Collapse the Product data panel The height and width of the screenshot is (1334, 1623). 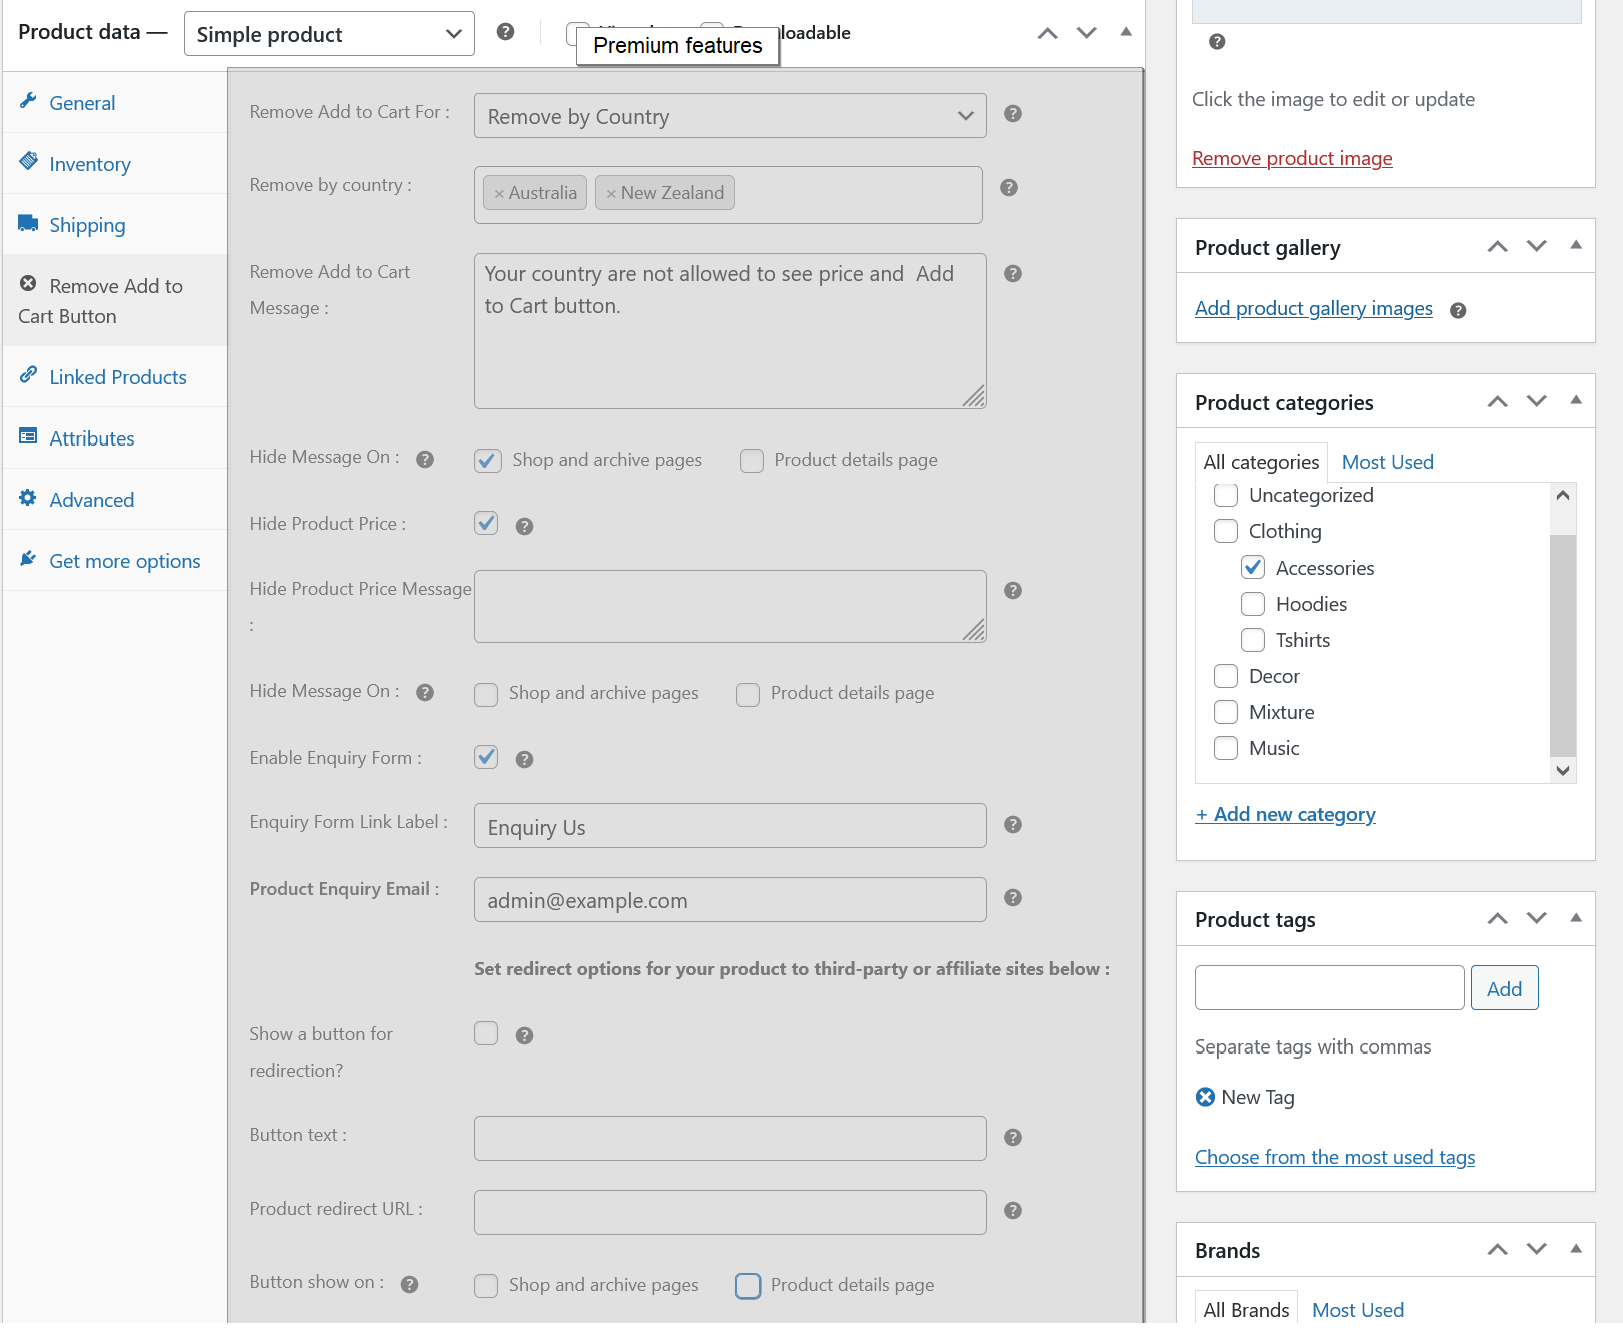pos(1126,32)
